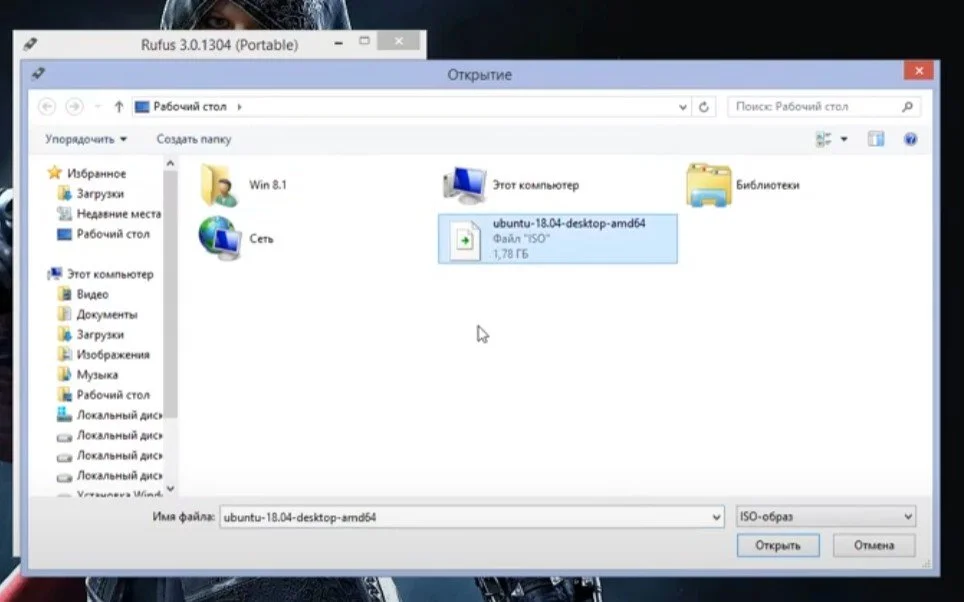Select Рабочий стол under Избранное
Viewport: 964px width, 602px height.
(x=113, y=234)
